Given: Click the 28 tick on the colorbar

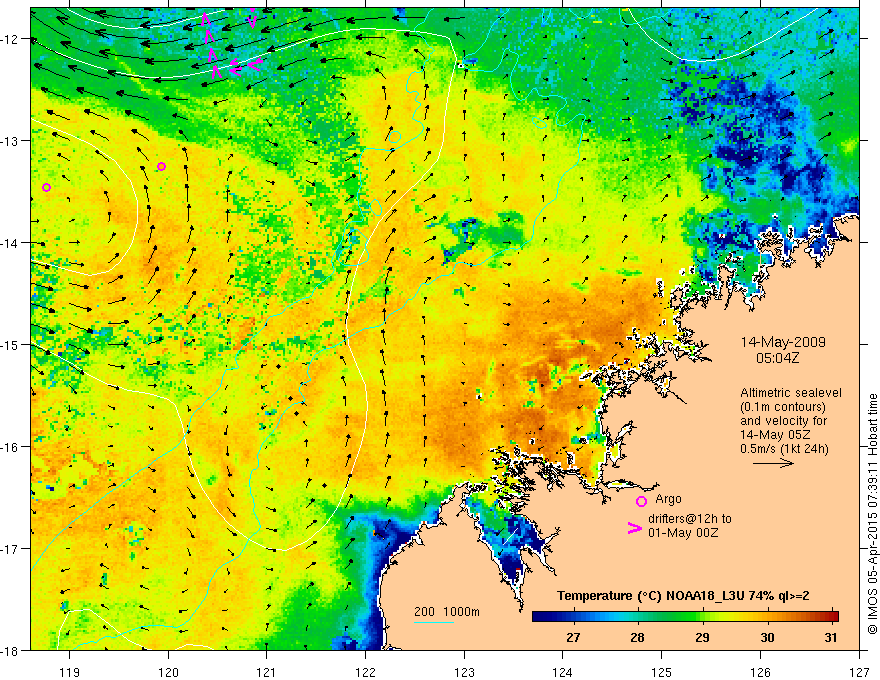Looking at the screenshot, I should 637,637.
